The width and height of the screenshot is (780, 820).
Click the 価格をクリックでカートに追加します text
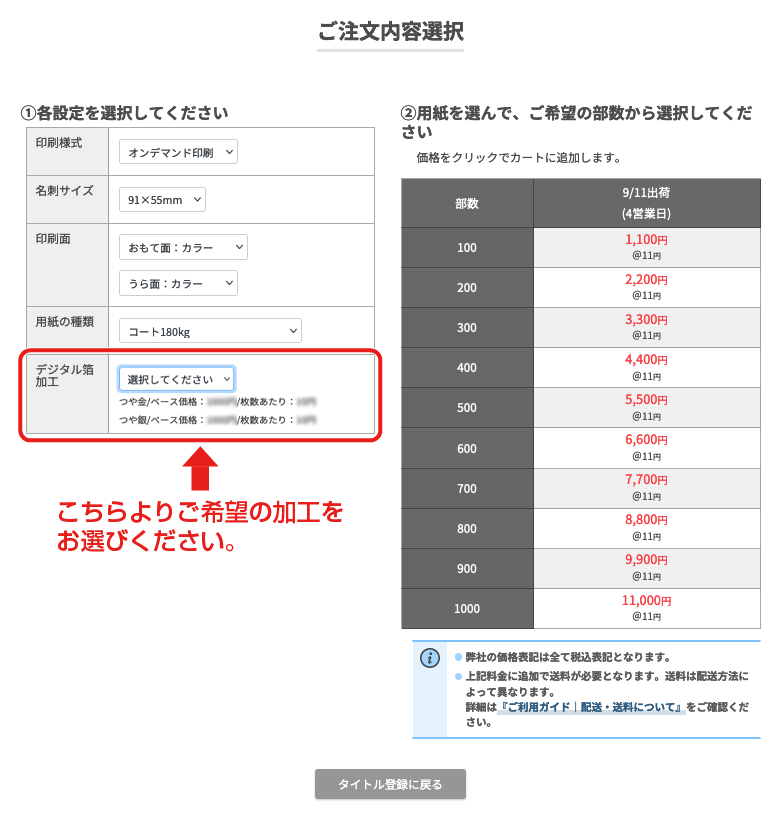519,158
